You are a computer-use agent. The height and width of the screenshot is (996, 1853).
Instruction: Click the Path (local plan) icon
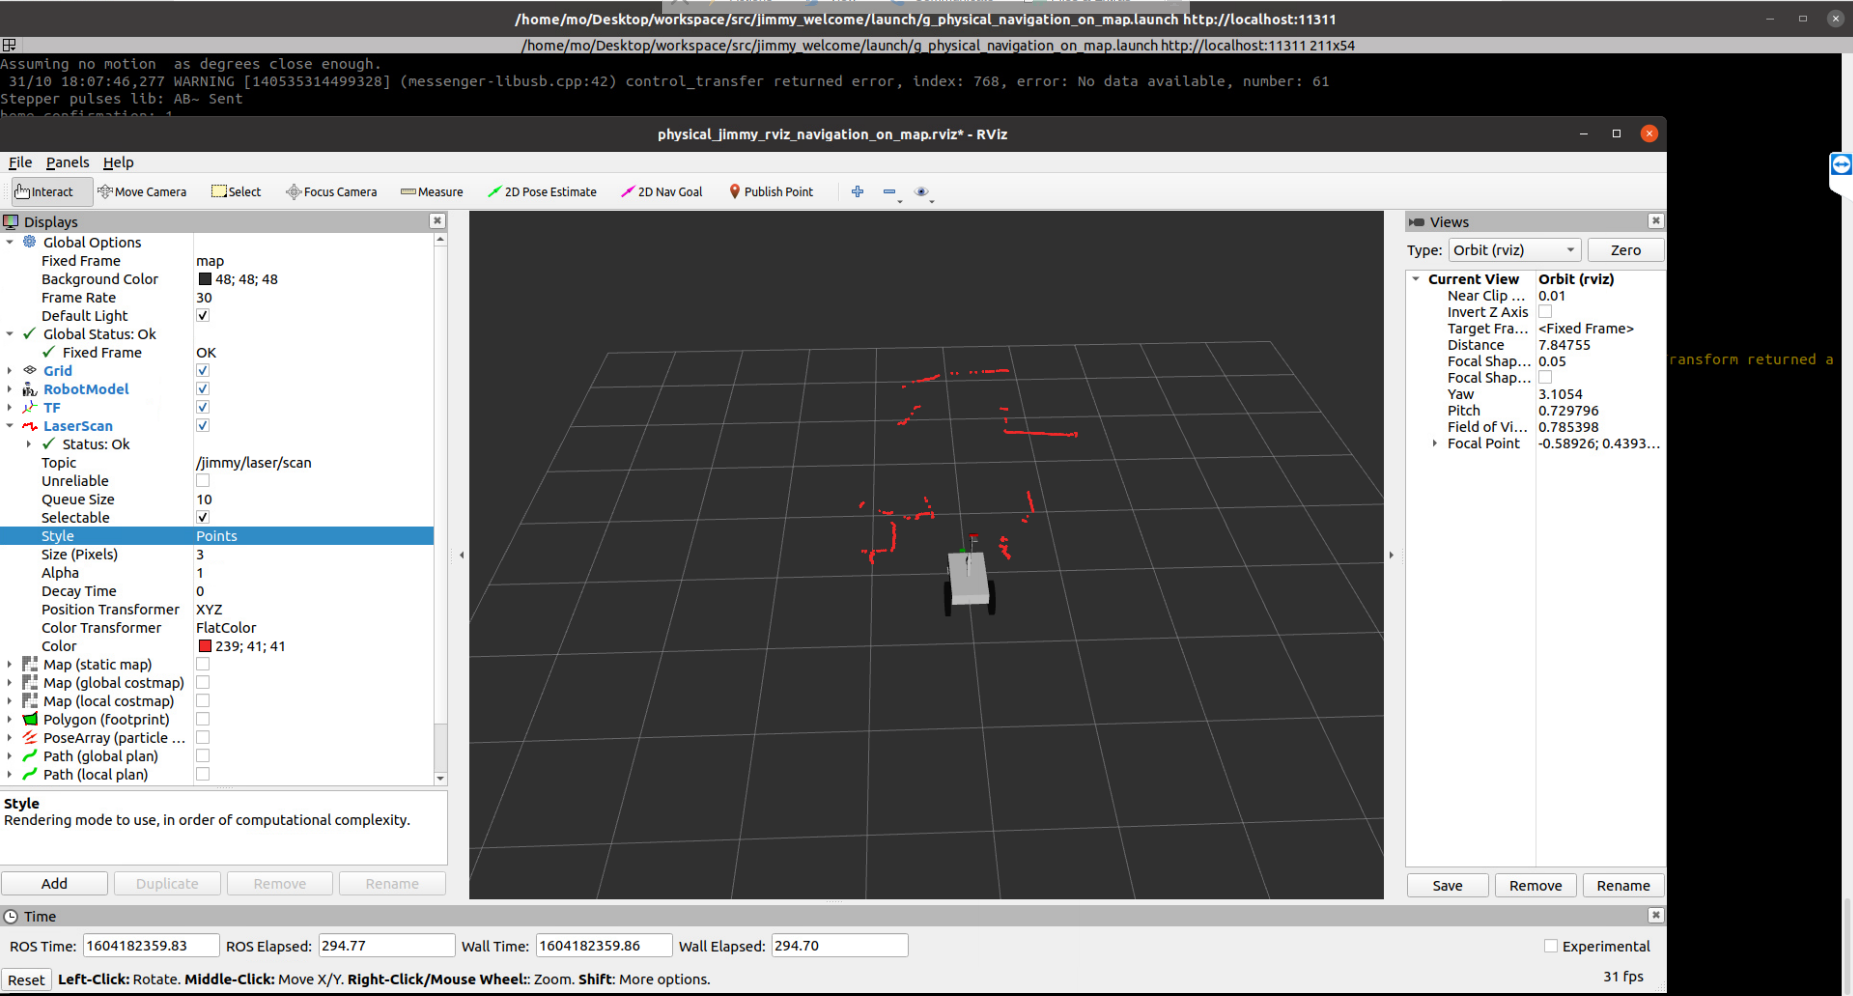(x=30, y=775)
